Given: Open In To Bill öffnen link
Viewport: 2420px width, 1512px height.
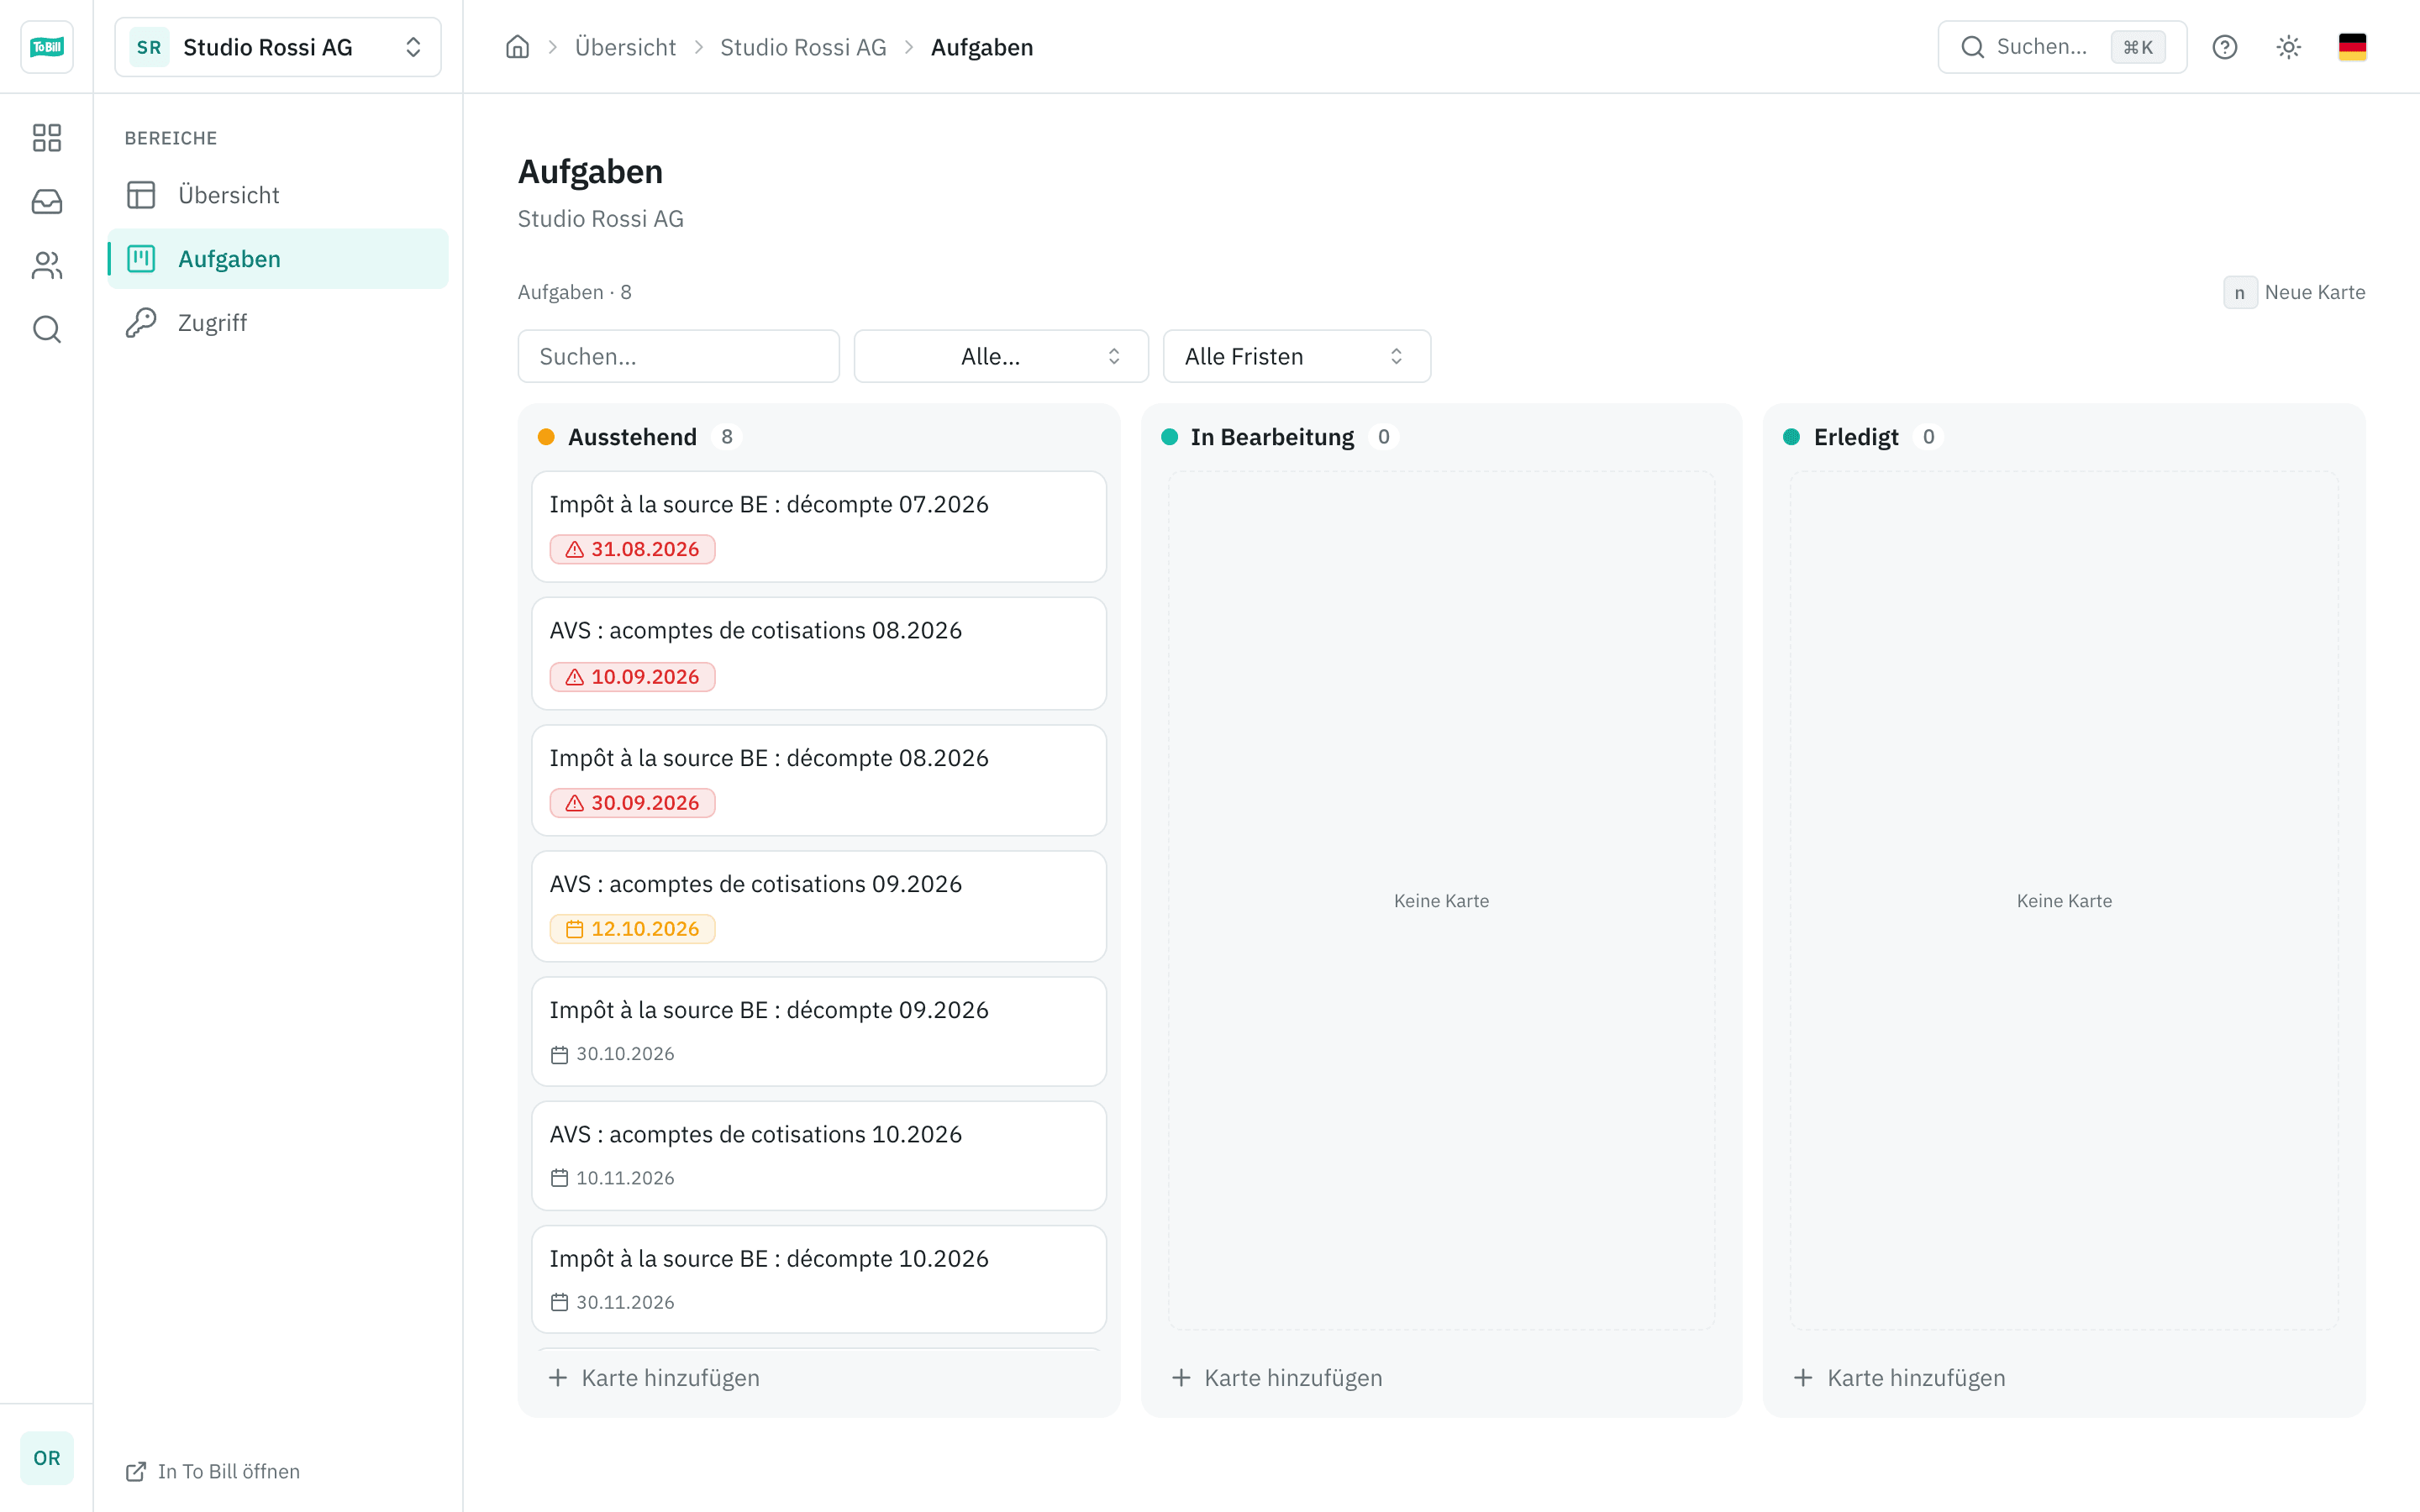Looking at the screenshot, I should click(212, 1471).
